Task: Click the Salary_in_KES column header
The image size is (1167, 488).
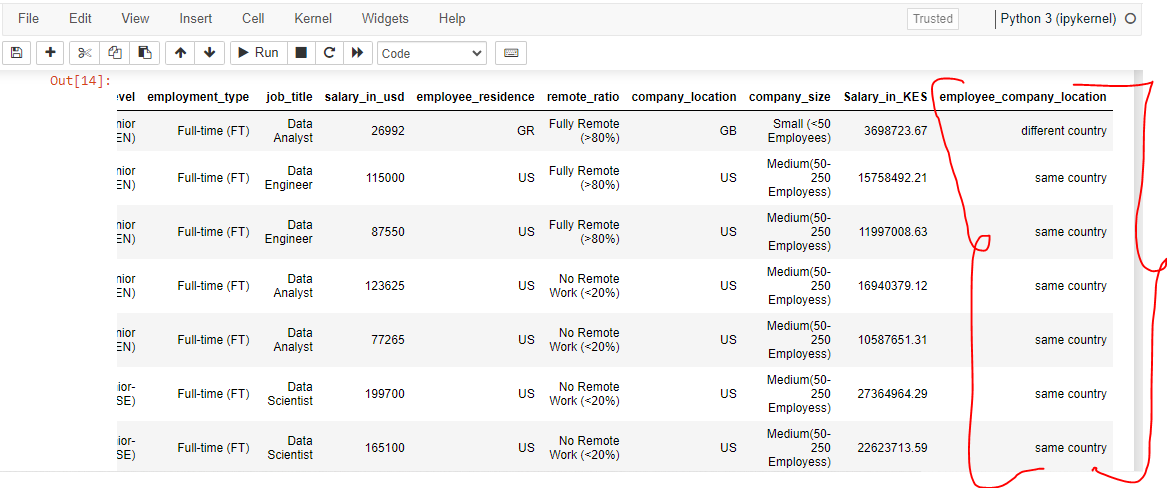Action: pos(885,97)
